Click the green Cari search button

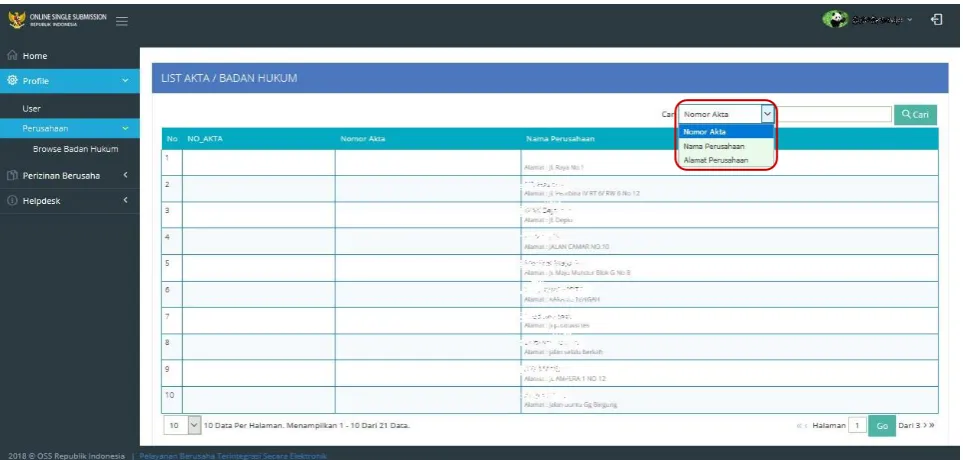pos(915,115)
